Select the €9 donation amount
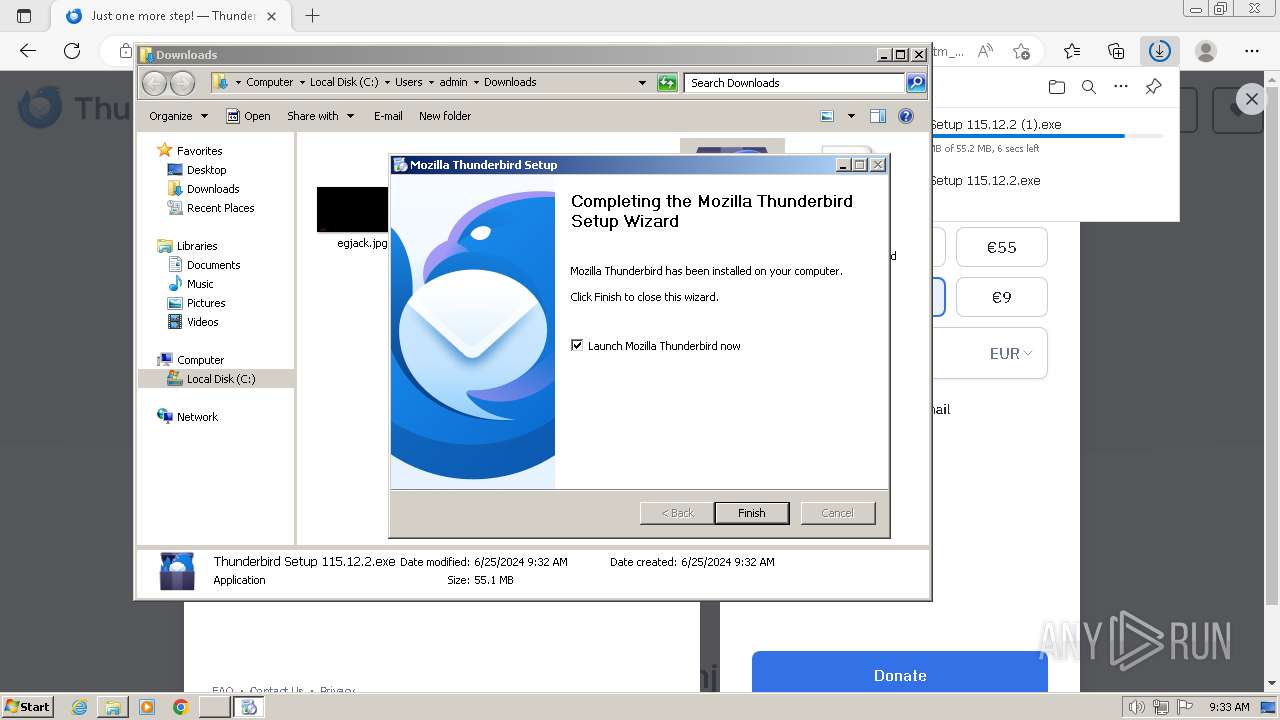The height and width of the screenshot is (720, 1280). 1001,297
